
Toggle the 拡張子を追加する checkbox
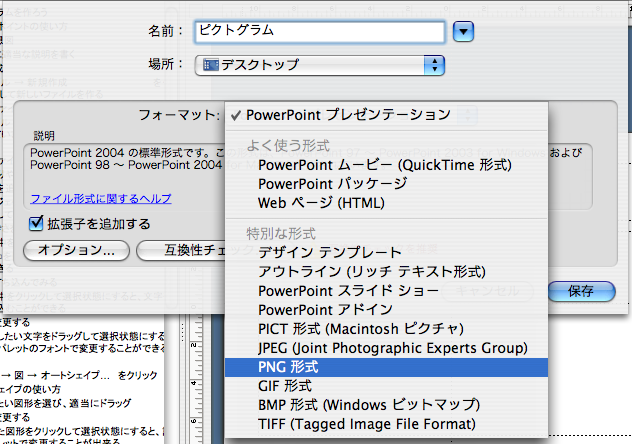(36, 223)
